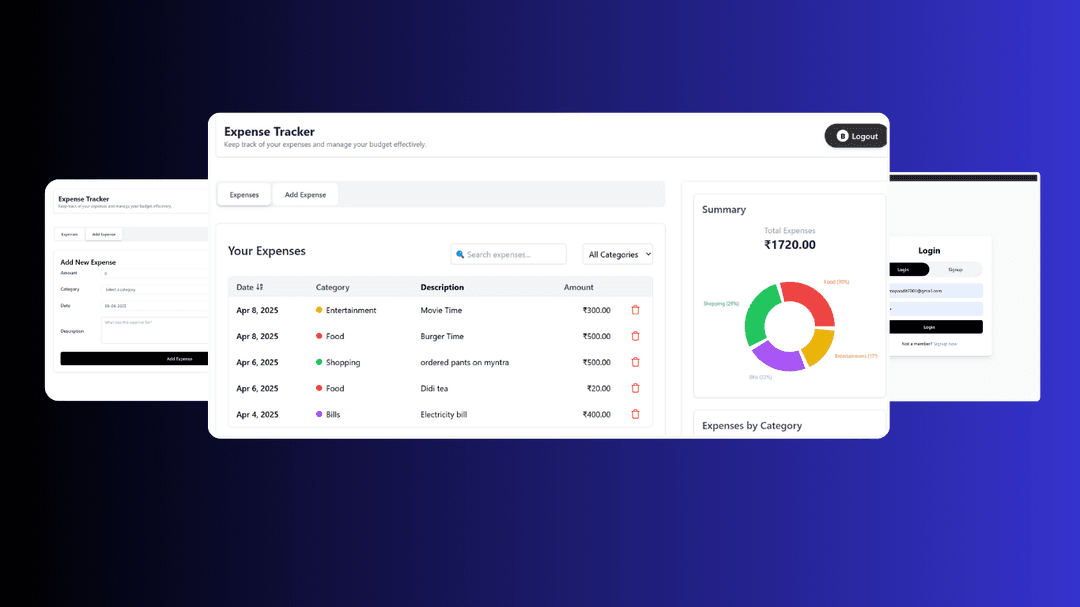Remove the Electricity bill expense

[636, 414]
